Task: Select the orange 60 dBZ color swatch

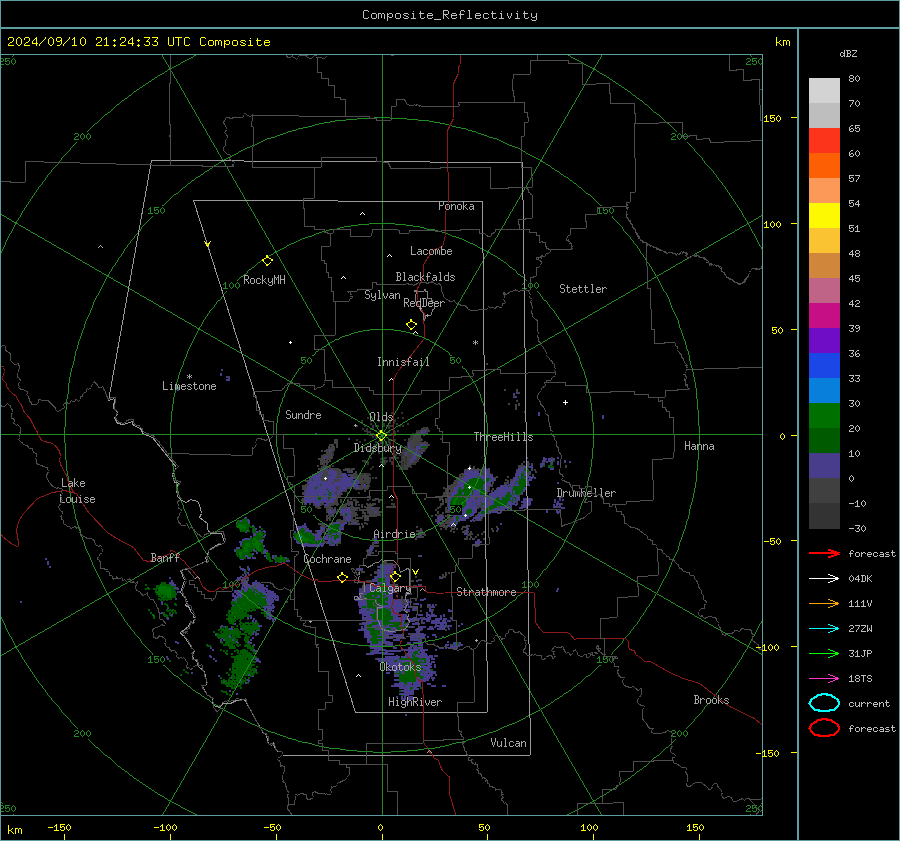Action: tap(824, 166)
